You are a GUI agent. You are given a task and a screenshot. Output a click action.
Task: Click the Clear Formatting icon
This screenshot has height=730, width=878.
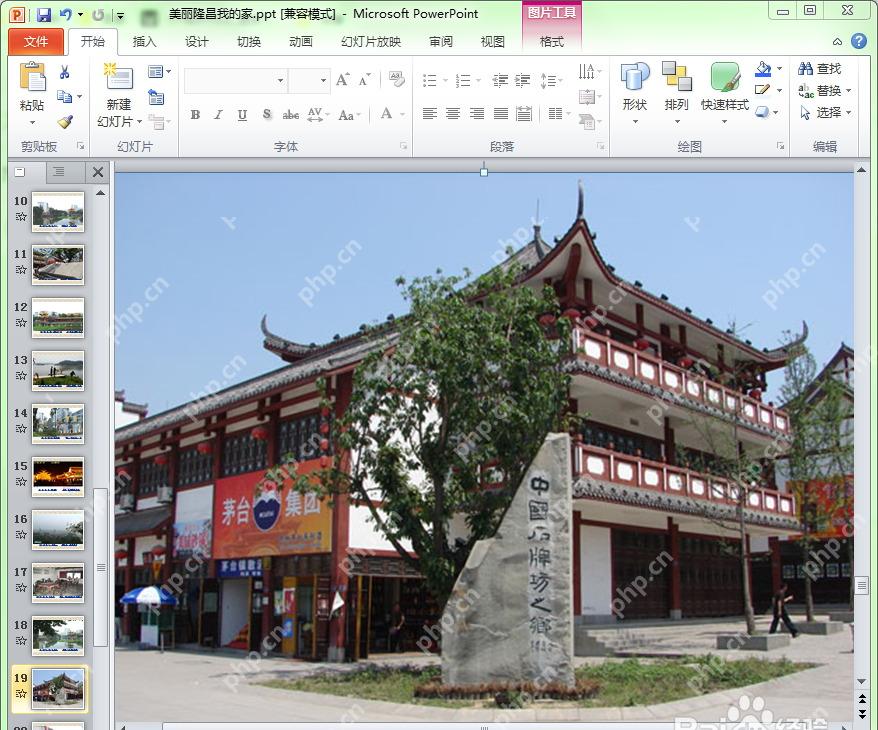(x=396, y=79)
